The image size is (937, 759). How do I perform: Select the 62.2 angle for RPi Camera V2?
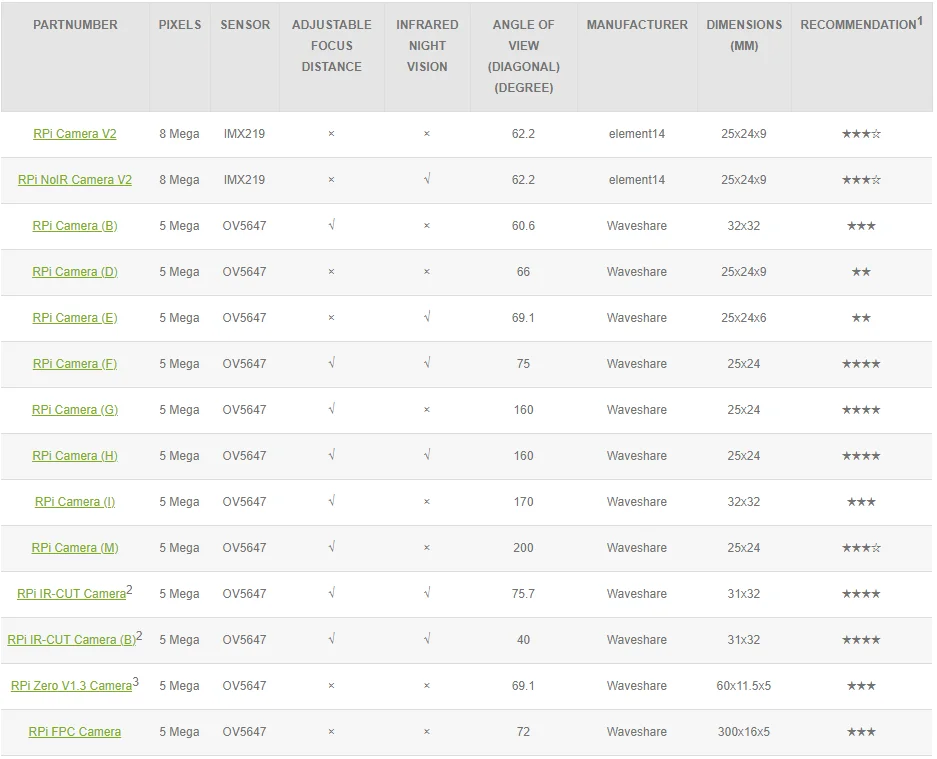point(523,134)
